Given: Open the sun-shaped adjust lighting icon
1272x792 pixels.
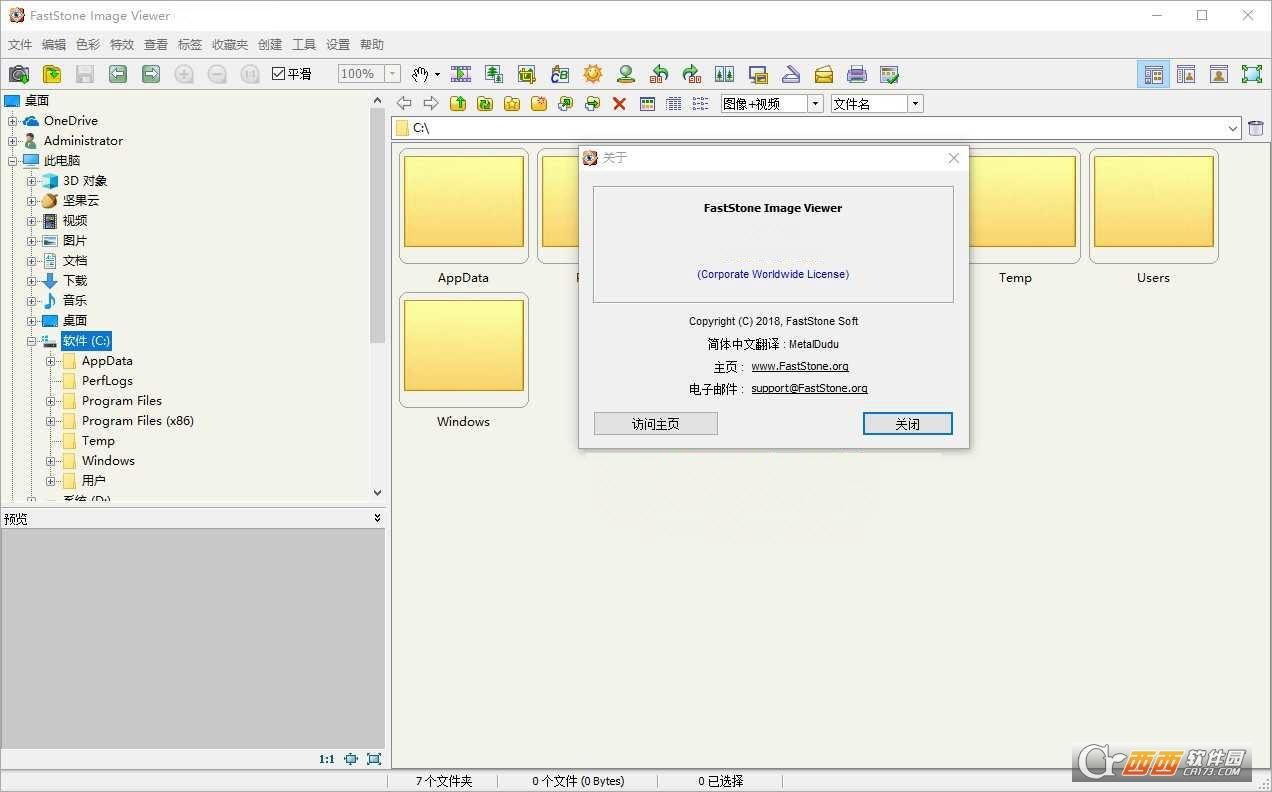Looking at the screenshot, I should click(593, 74).
